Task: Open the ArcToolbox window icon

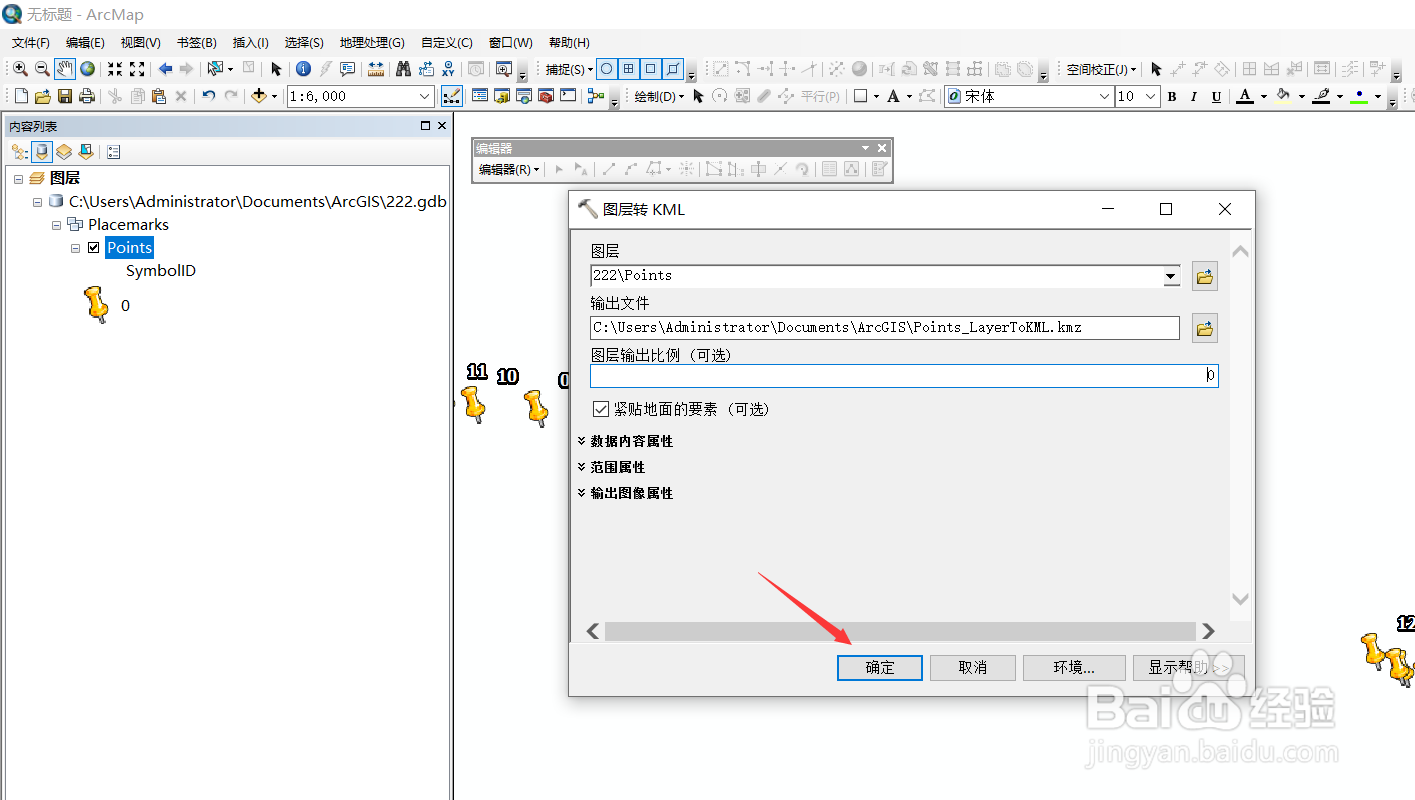Action: tap(545, 96)
